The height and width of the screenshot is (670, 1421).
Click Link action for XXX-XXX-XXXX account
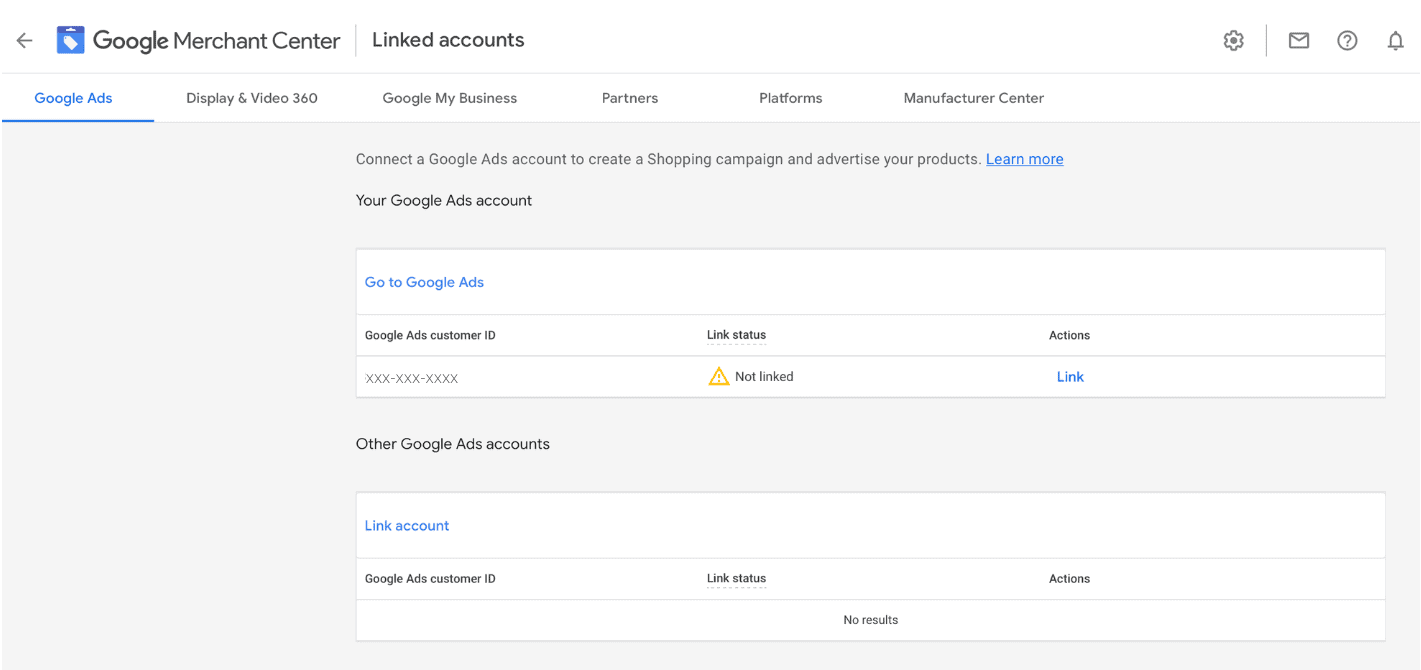click(x=1070, y=377)
